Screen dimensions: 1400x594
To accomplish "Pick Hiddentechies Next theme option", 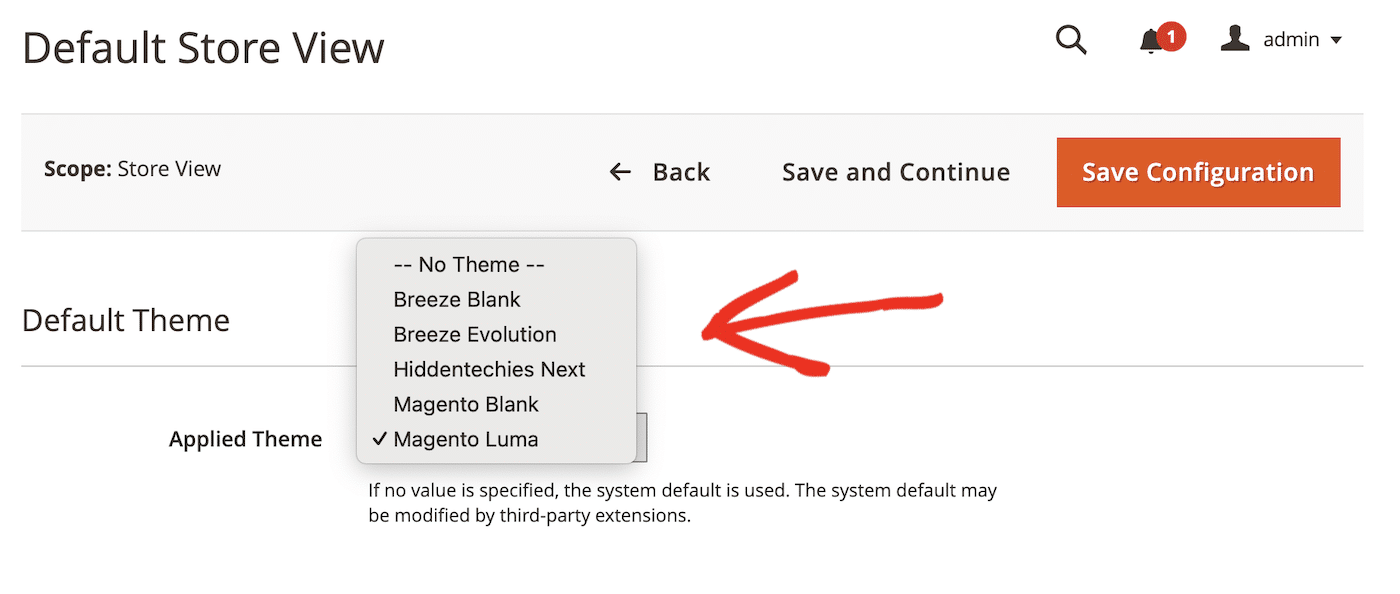I will point(489,370).
